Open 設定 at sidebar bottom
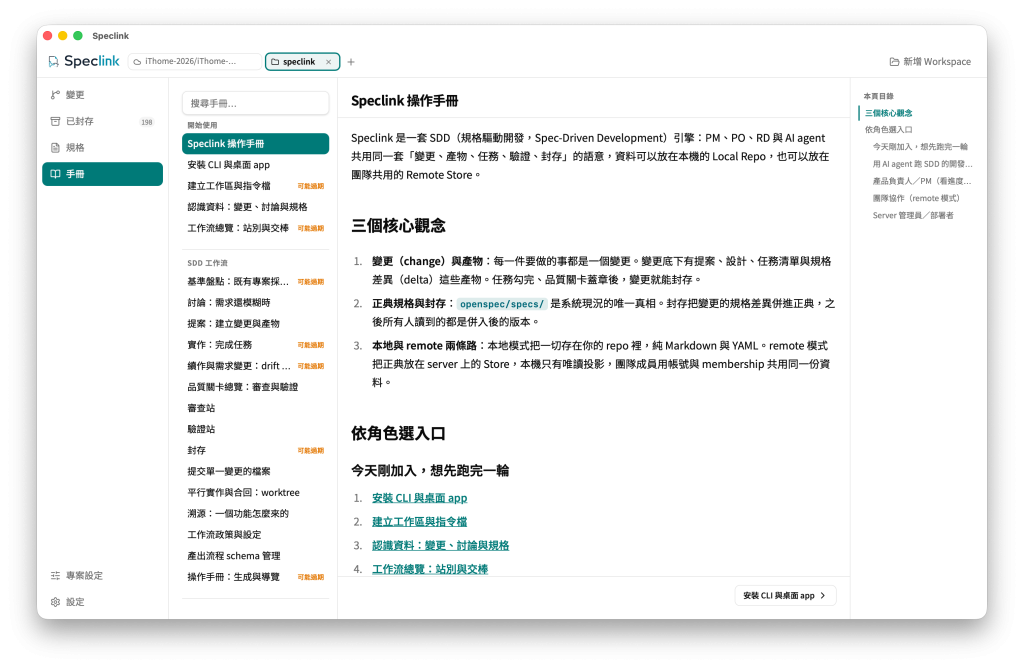Image resolution: width=1024 pixels, height=668 pixels. coord(103,601)
